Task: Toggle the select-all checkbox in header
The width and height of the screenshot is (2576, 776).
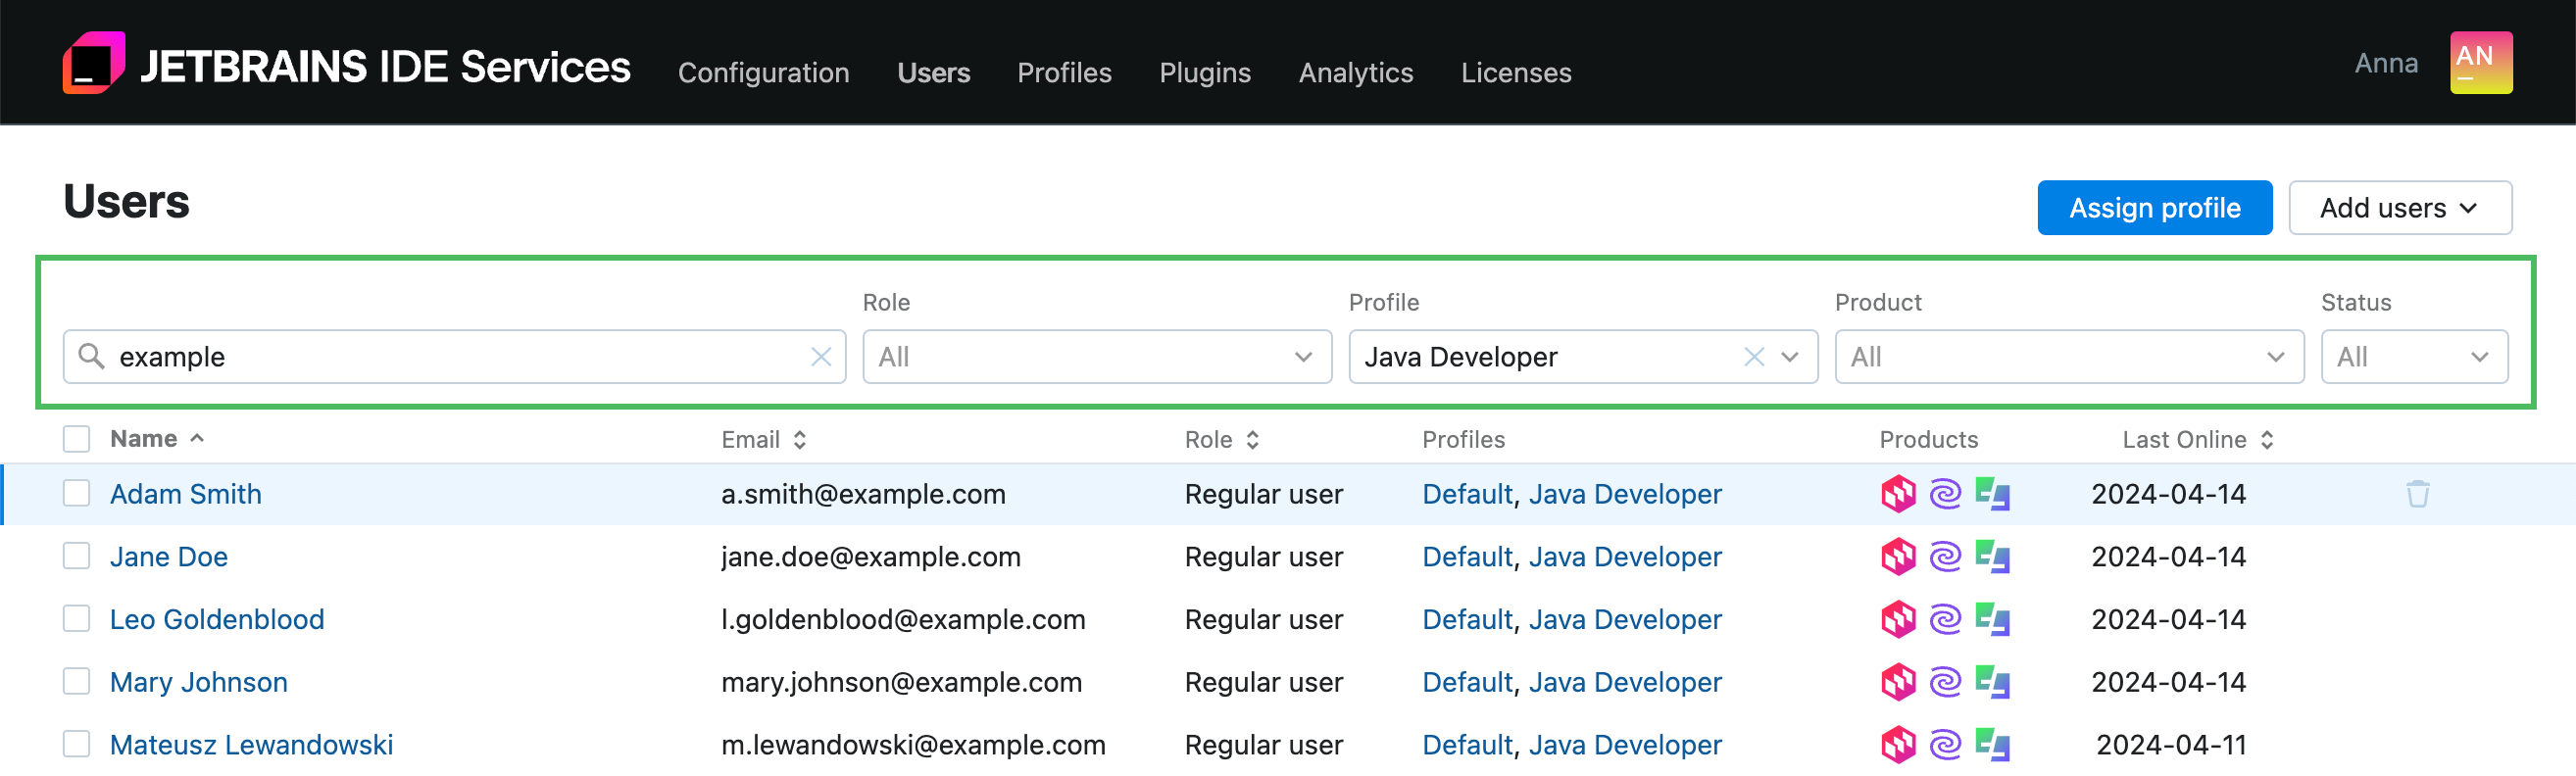Action: tap(77, 439)
